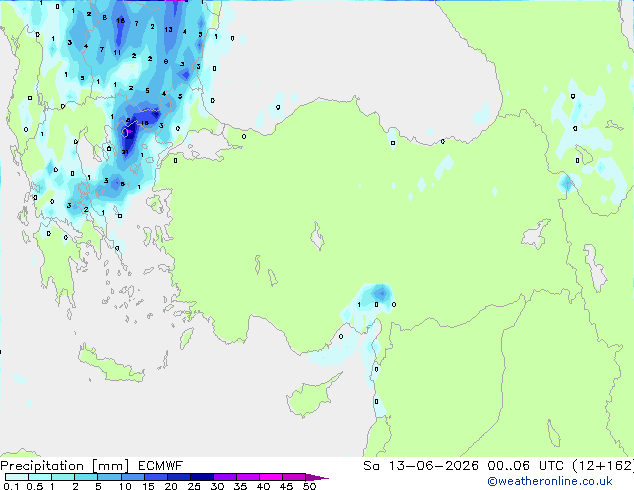Click the "30" legend scale value
Viewport: 634px width, 490px height.
(217, 486)
